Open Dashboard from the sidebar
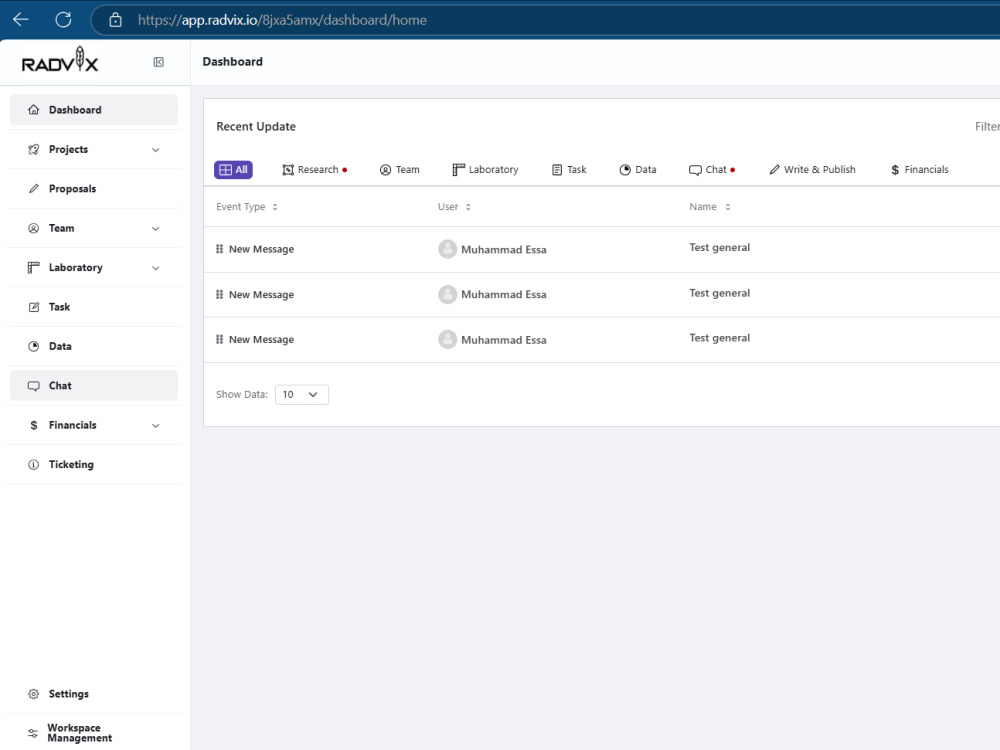The height and width of the screenshot is (750, 1000). pyautogui.click(x=94, y=110)
